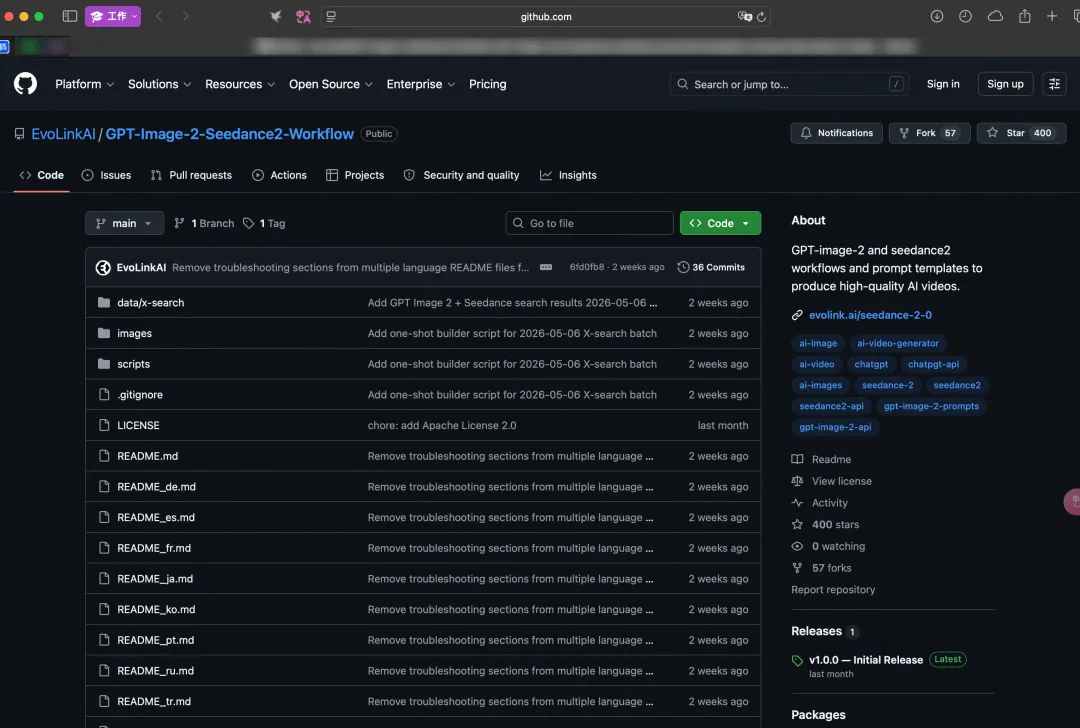
Task: Open the EvoLinkAI owner link
Action: (x=63, y=134)
